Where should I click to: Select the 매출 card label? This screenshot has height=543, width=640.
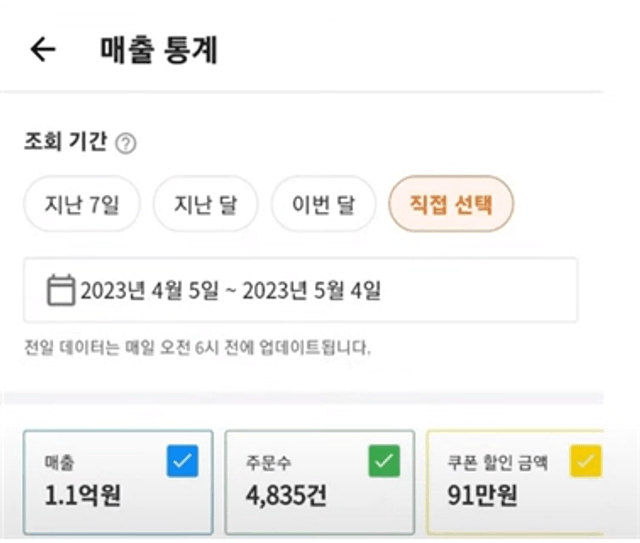(60, 463)
